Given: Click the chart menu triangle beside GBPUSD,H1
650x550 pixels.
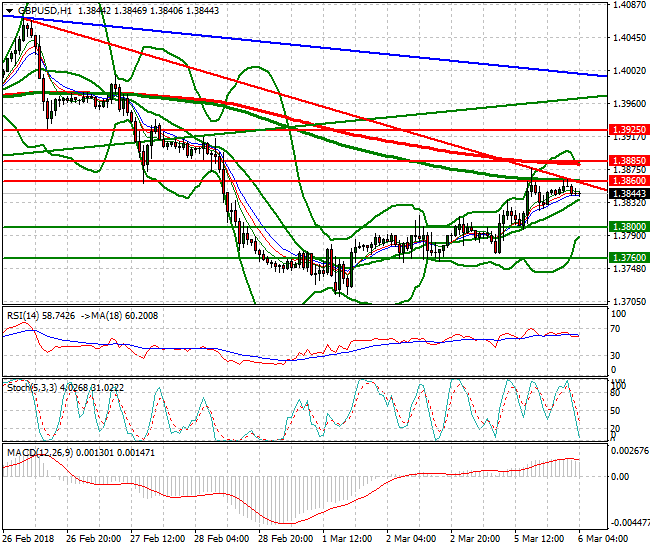Looking at the screenshot, I should [x=10, y=11].
